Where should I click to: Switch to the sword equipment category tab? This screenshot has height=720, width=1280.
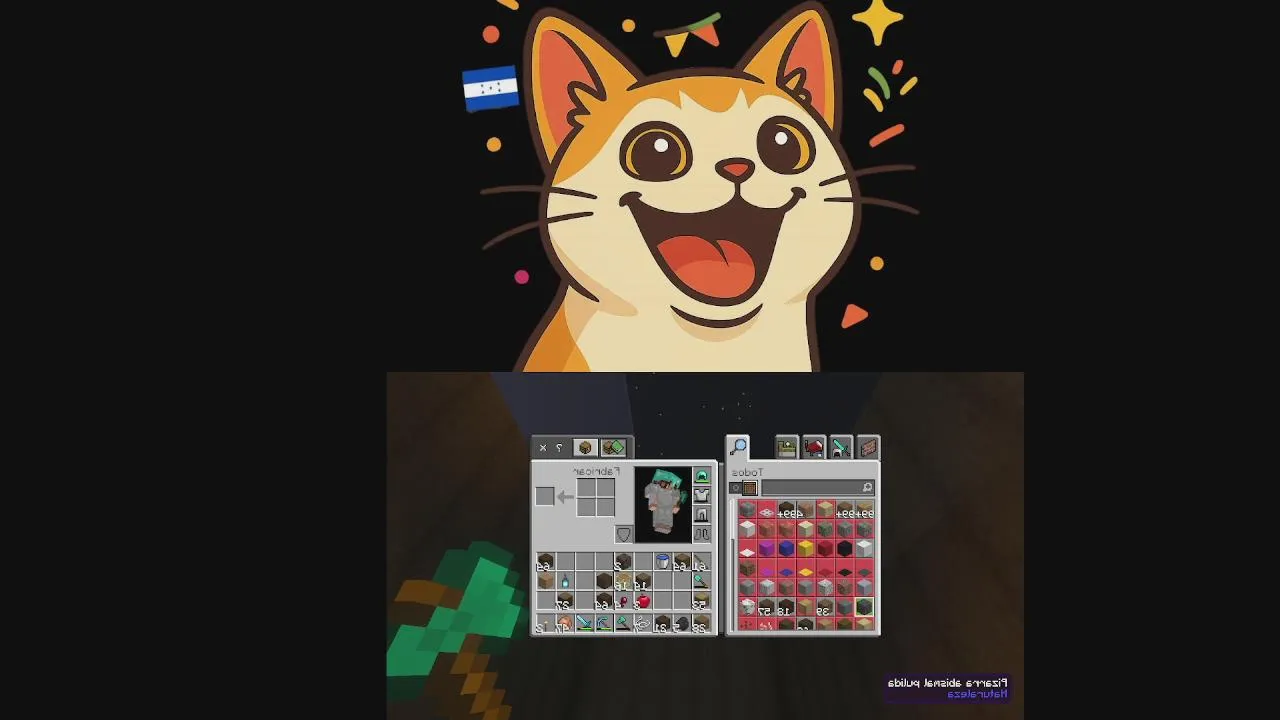(x=841, y=447)
